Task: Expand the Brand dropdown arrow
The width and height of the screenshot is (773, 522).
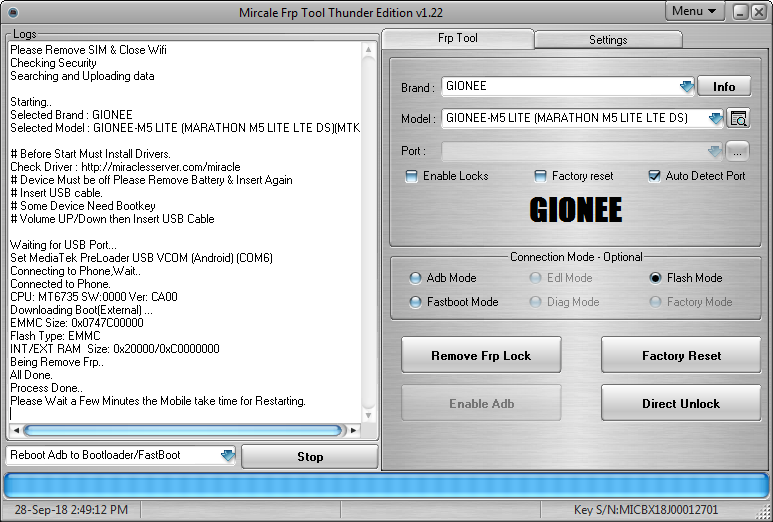Action: point(686,87)
